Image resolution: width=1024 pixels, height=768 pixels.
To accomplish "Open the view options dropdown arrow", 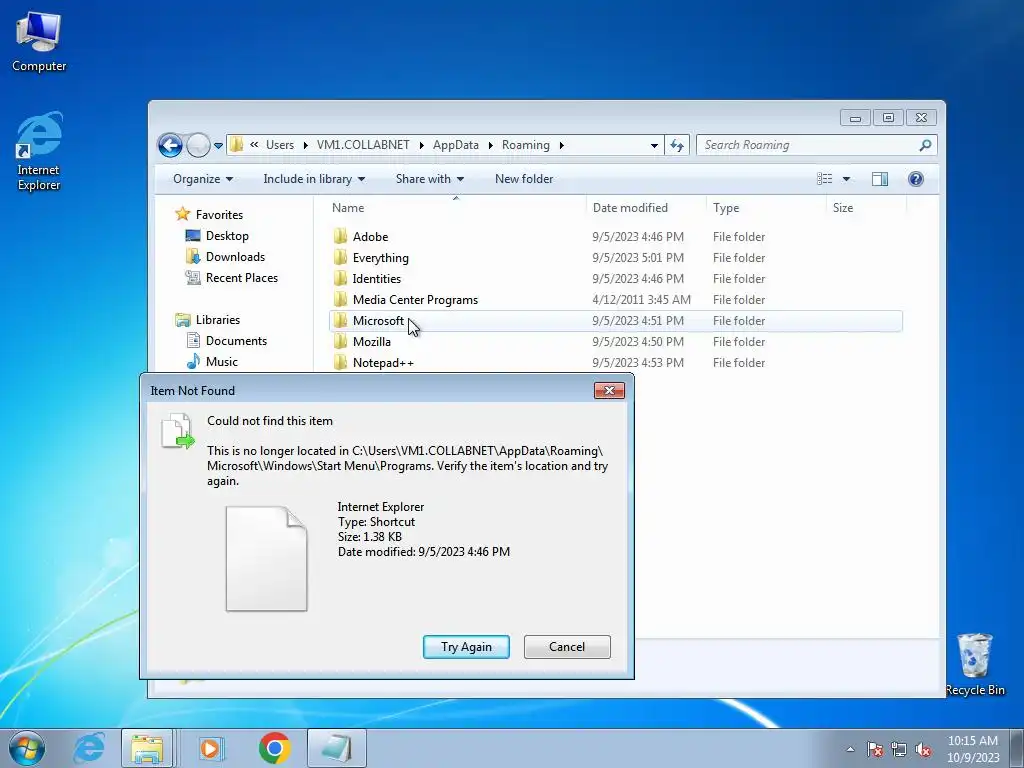I will point(846,179).
